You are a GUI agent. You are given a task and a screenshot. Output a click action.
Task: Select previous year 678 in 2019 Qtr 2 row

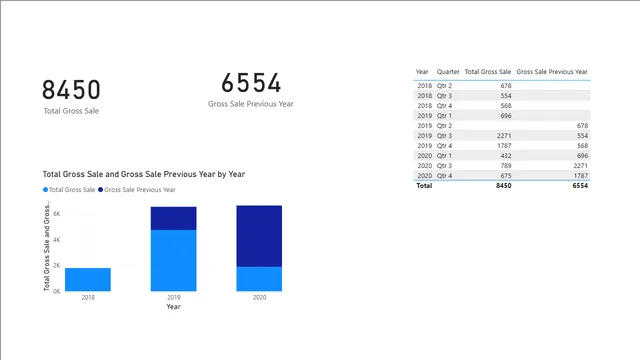coord(582,126)
